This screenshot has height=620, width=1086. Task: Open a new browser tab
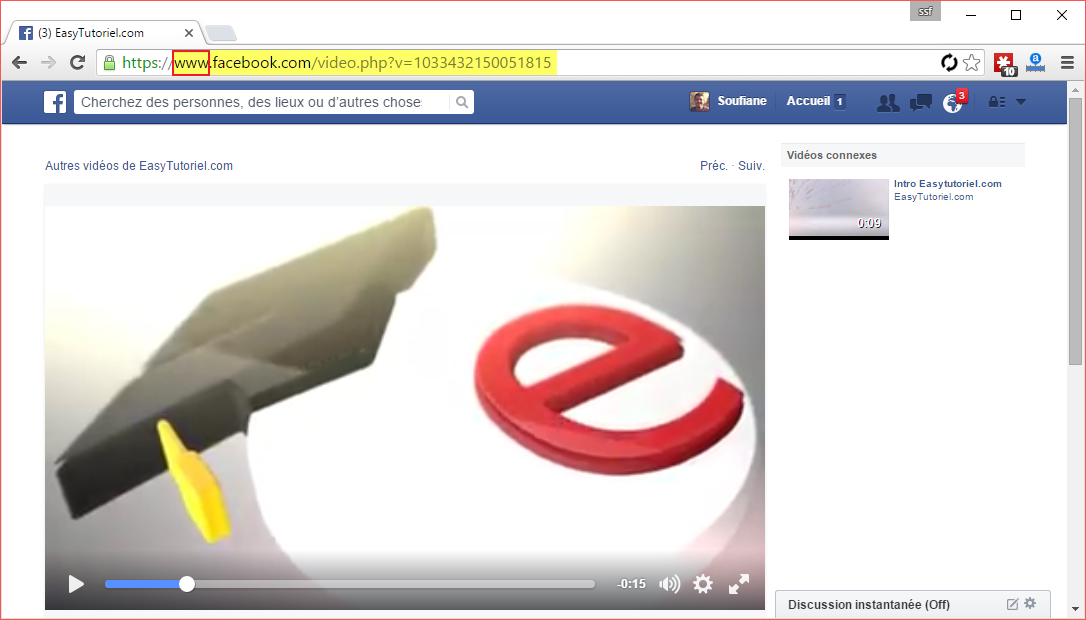coord(221,33)
